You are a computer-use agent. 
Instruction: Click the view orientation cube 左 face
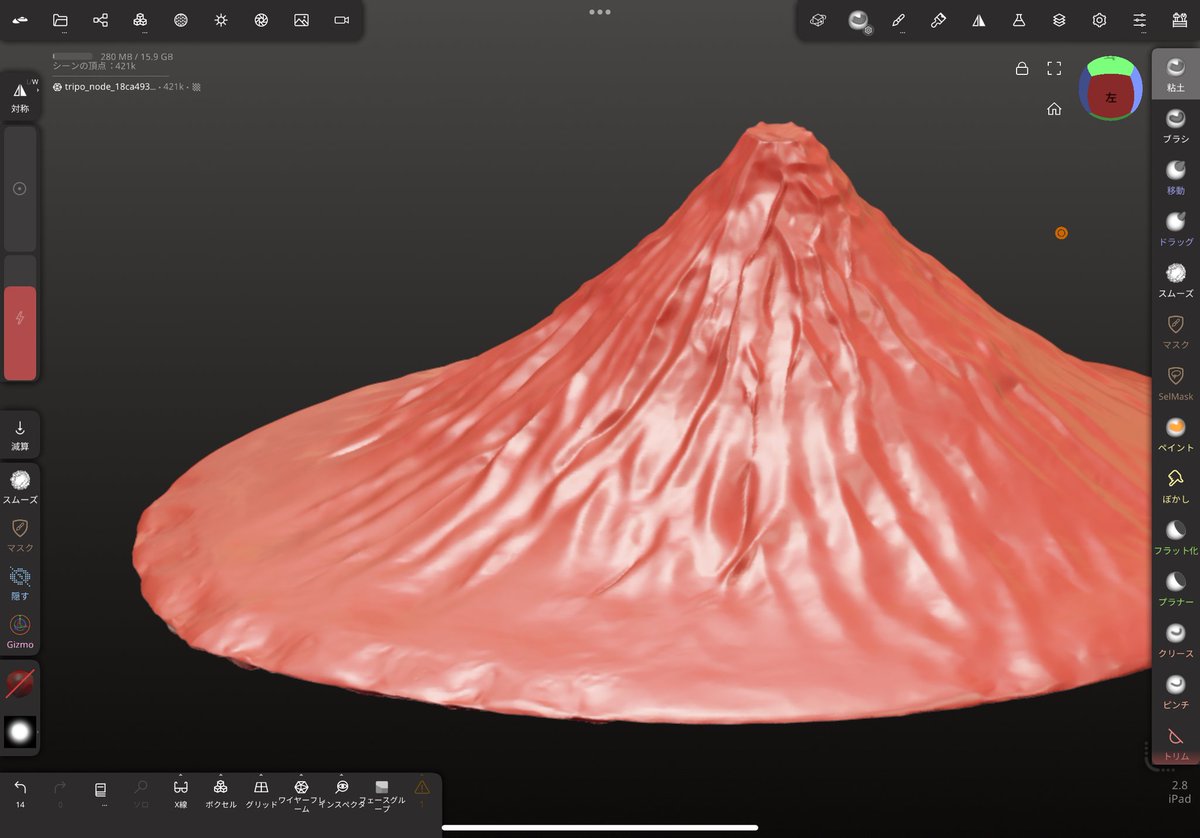point(1110,97)
